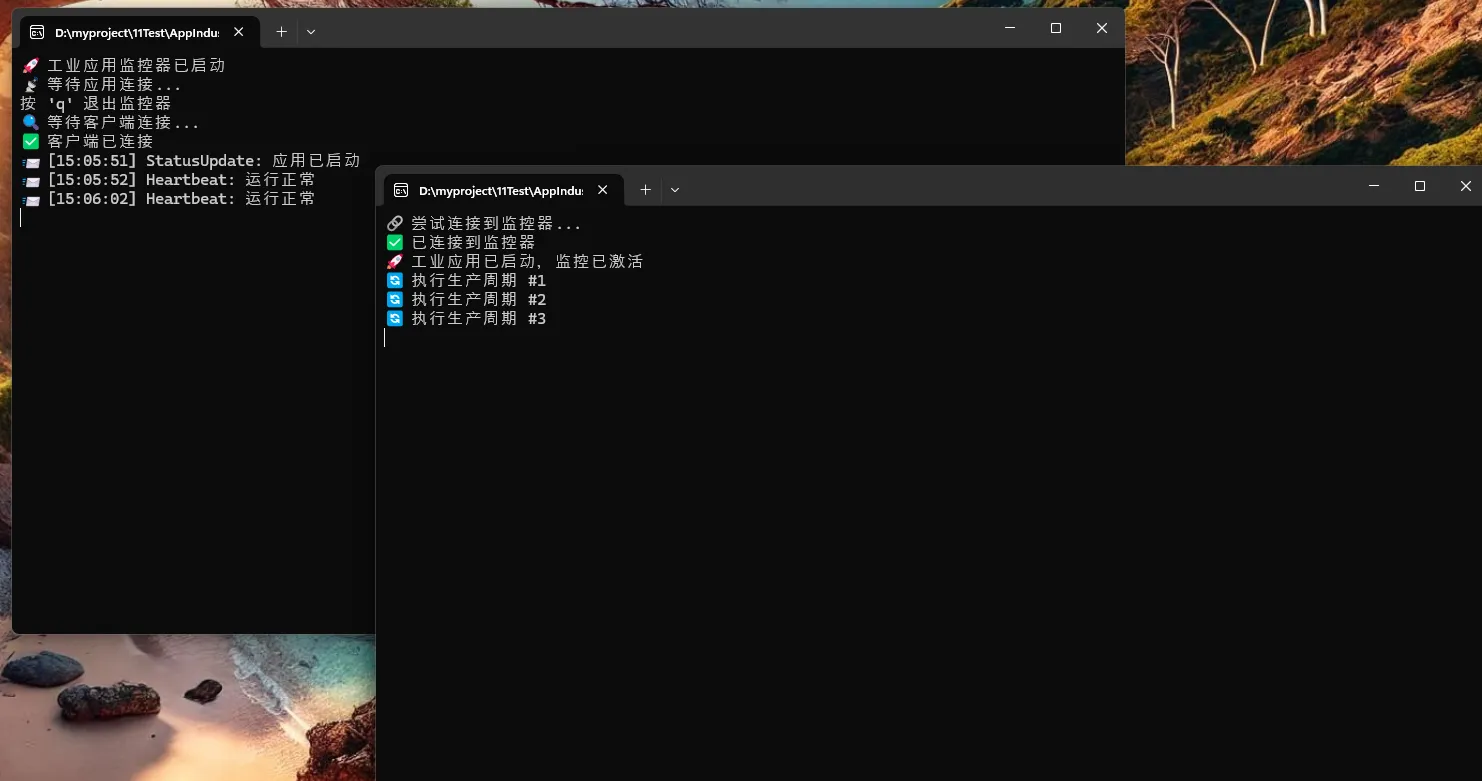Viewport: 1482px width, 781px height.
Task: Click the satellite emoji beside 等待应用连接
Action: [31, 85]
